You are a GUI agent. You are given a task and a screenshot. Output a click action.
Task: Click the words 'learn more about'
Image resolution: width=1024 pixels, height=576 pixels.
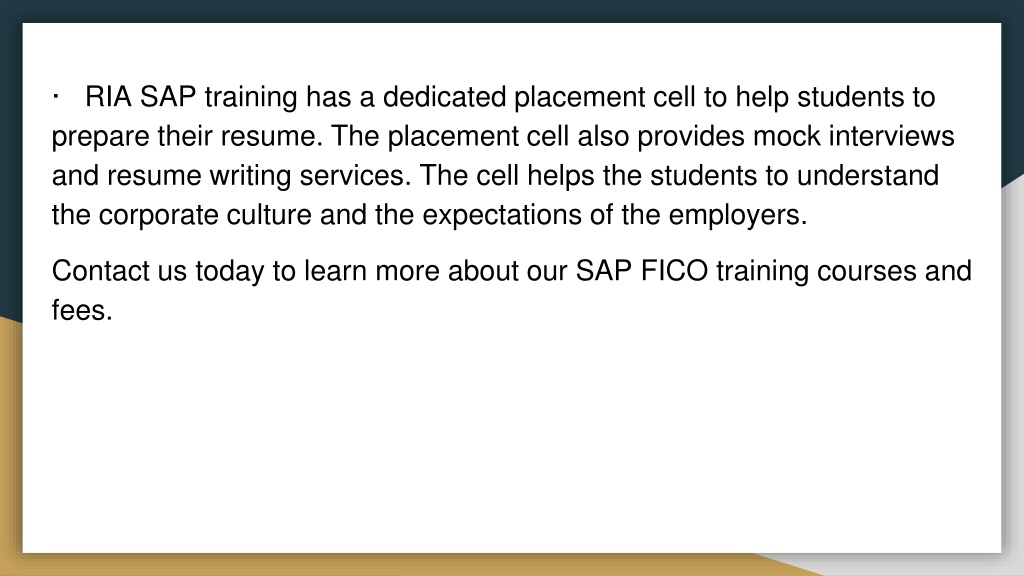coord(411,271)
